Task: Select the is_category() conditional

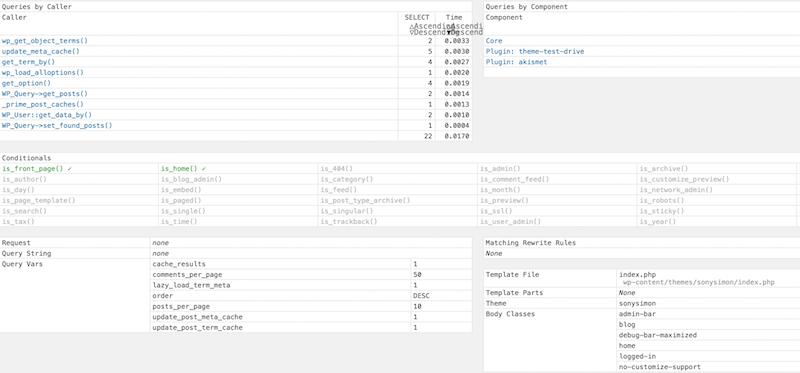Action: click(347, 179)
